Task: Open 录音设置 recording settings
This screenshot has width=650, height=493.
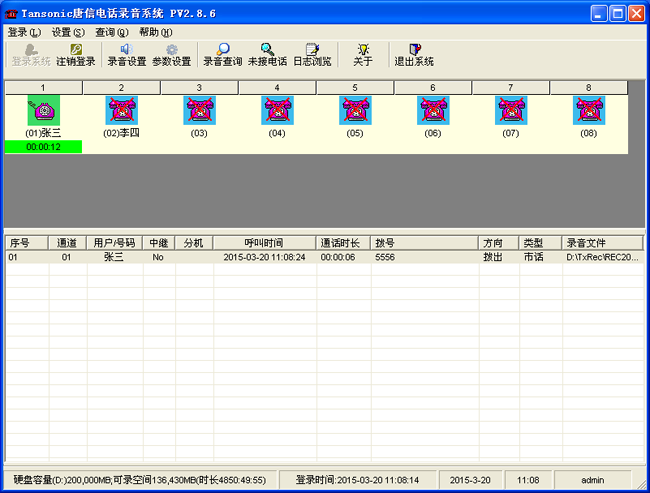Action: (127, 54)
